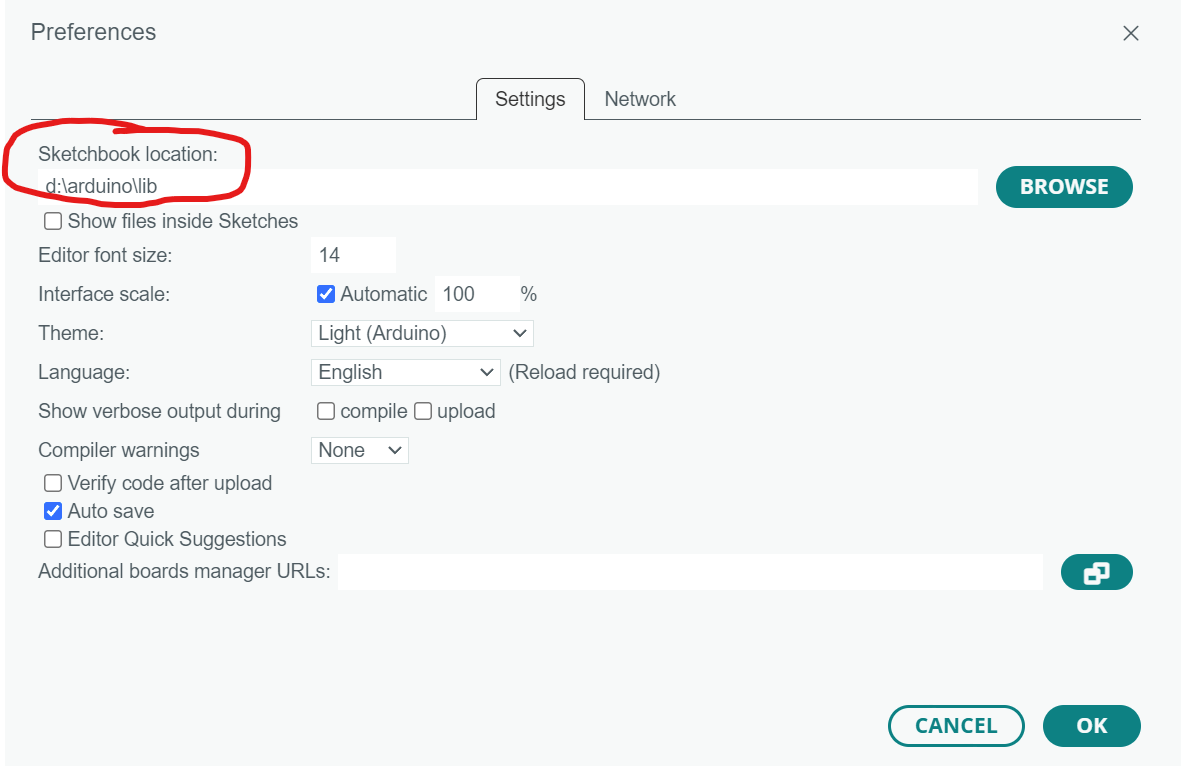Confirm preferences with the OK button
1181x766 pixels.
coord(1091,725)
